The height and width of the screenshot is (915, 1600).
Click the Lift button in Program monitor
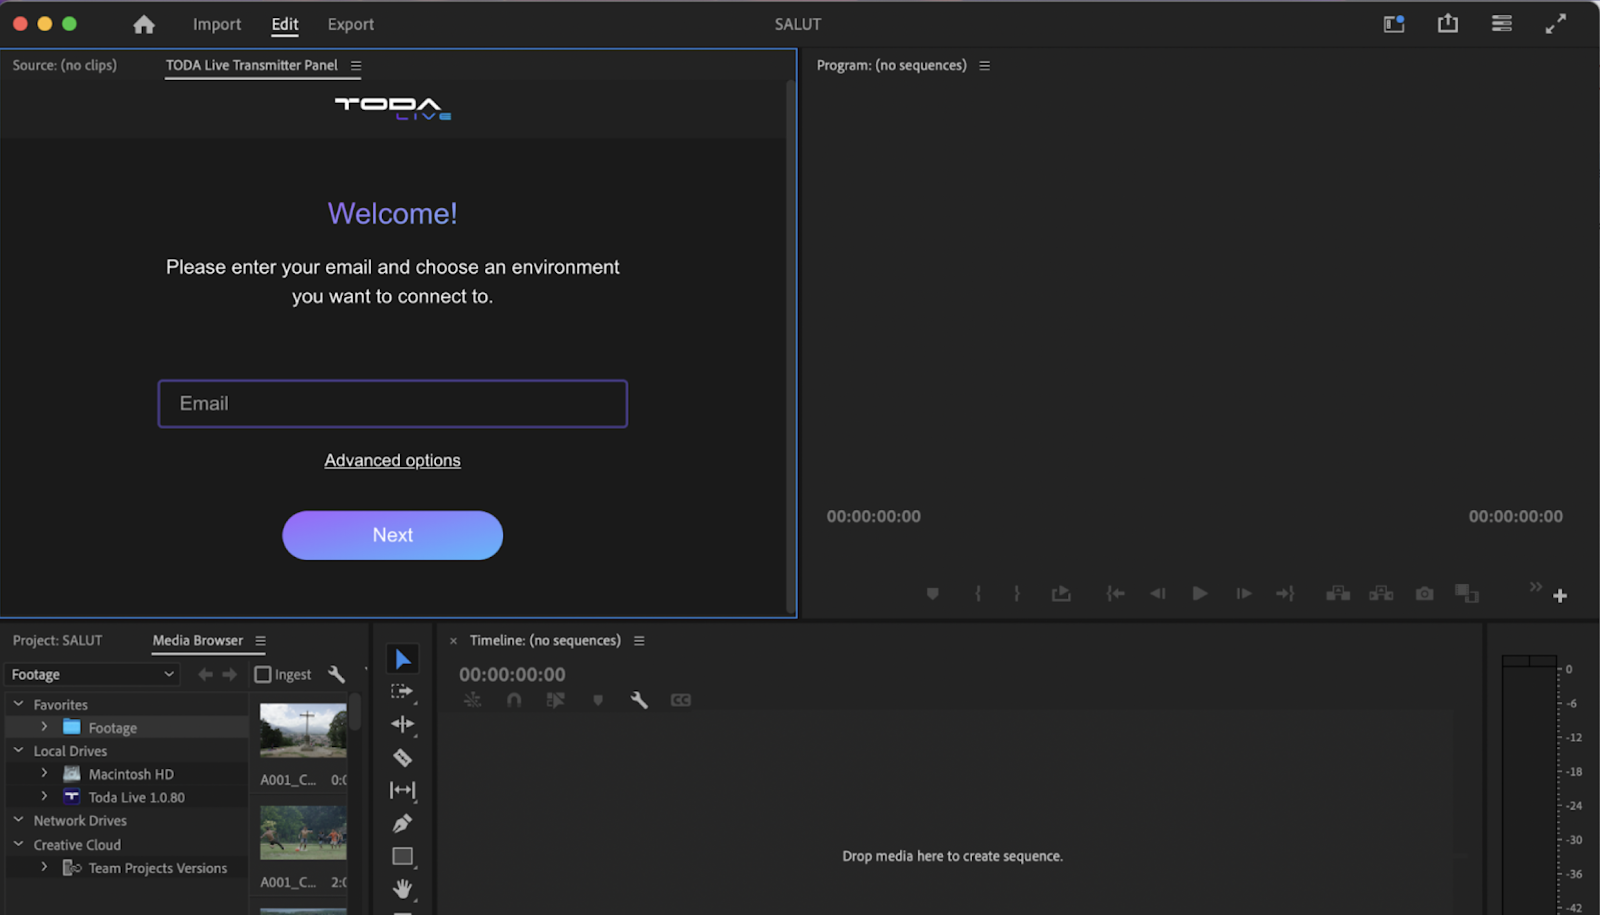[1338, 594]
